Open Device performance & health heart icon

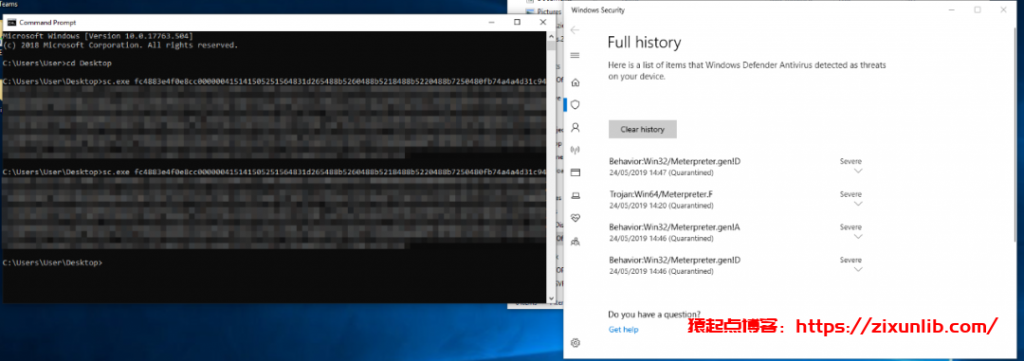[575, 217]
